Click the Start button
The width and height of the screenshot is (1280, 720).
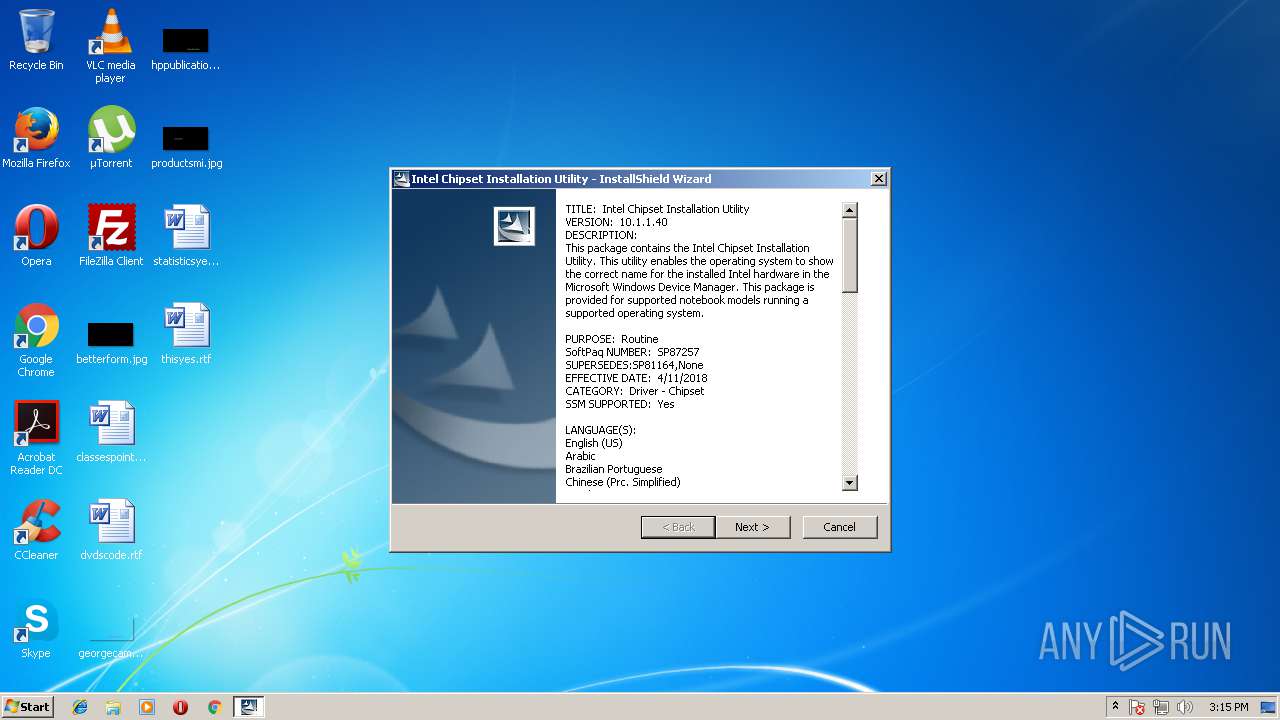(28, 707)
